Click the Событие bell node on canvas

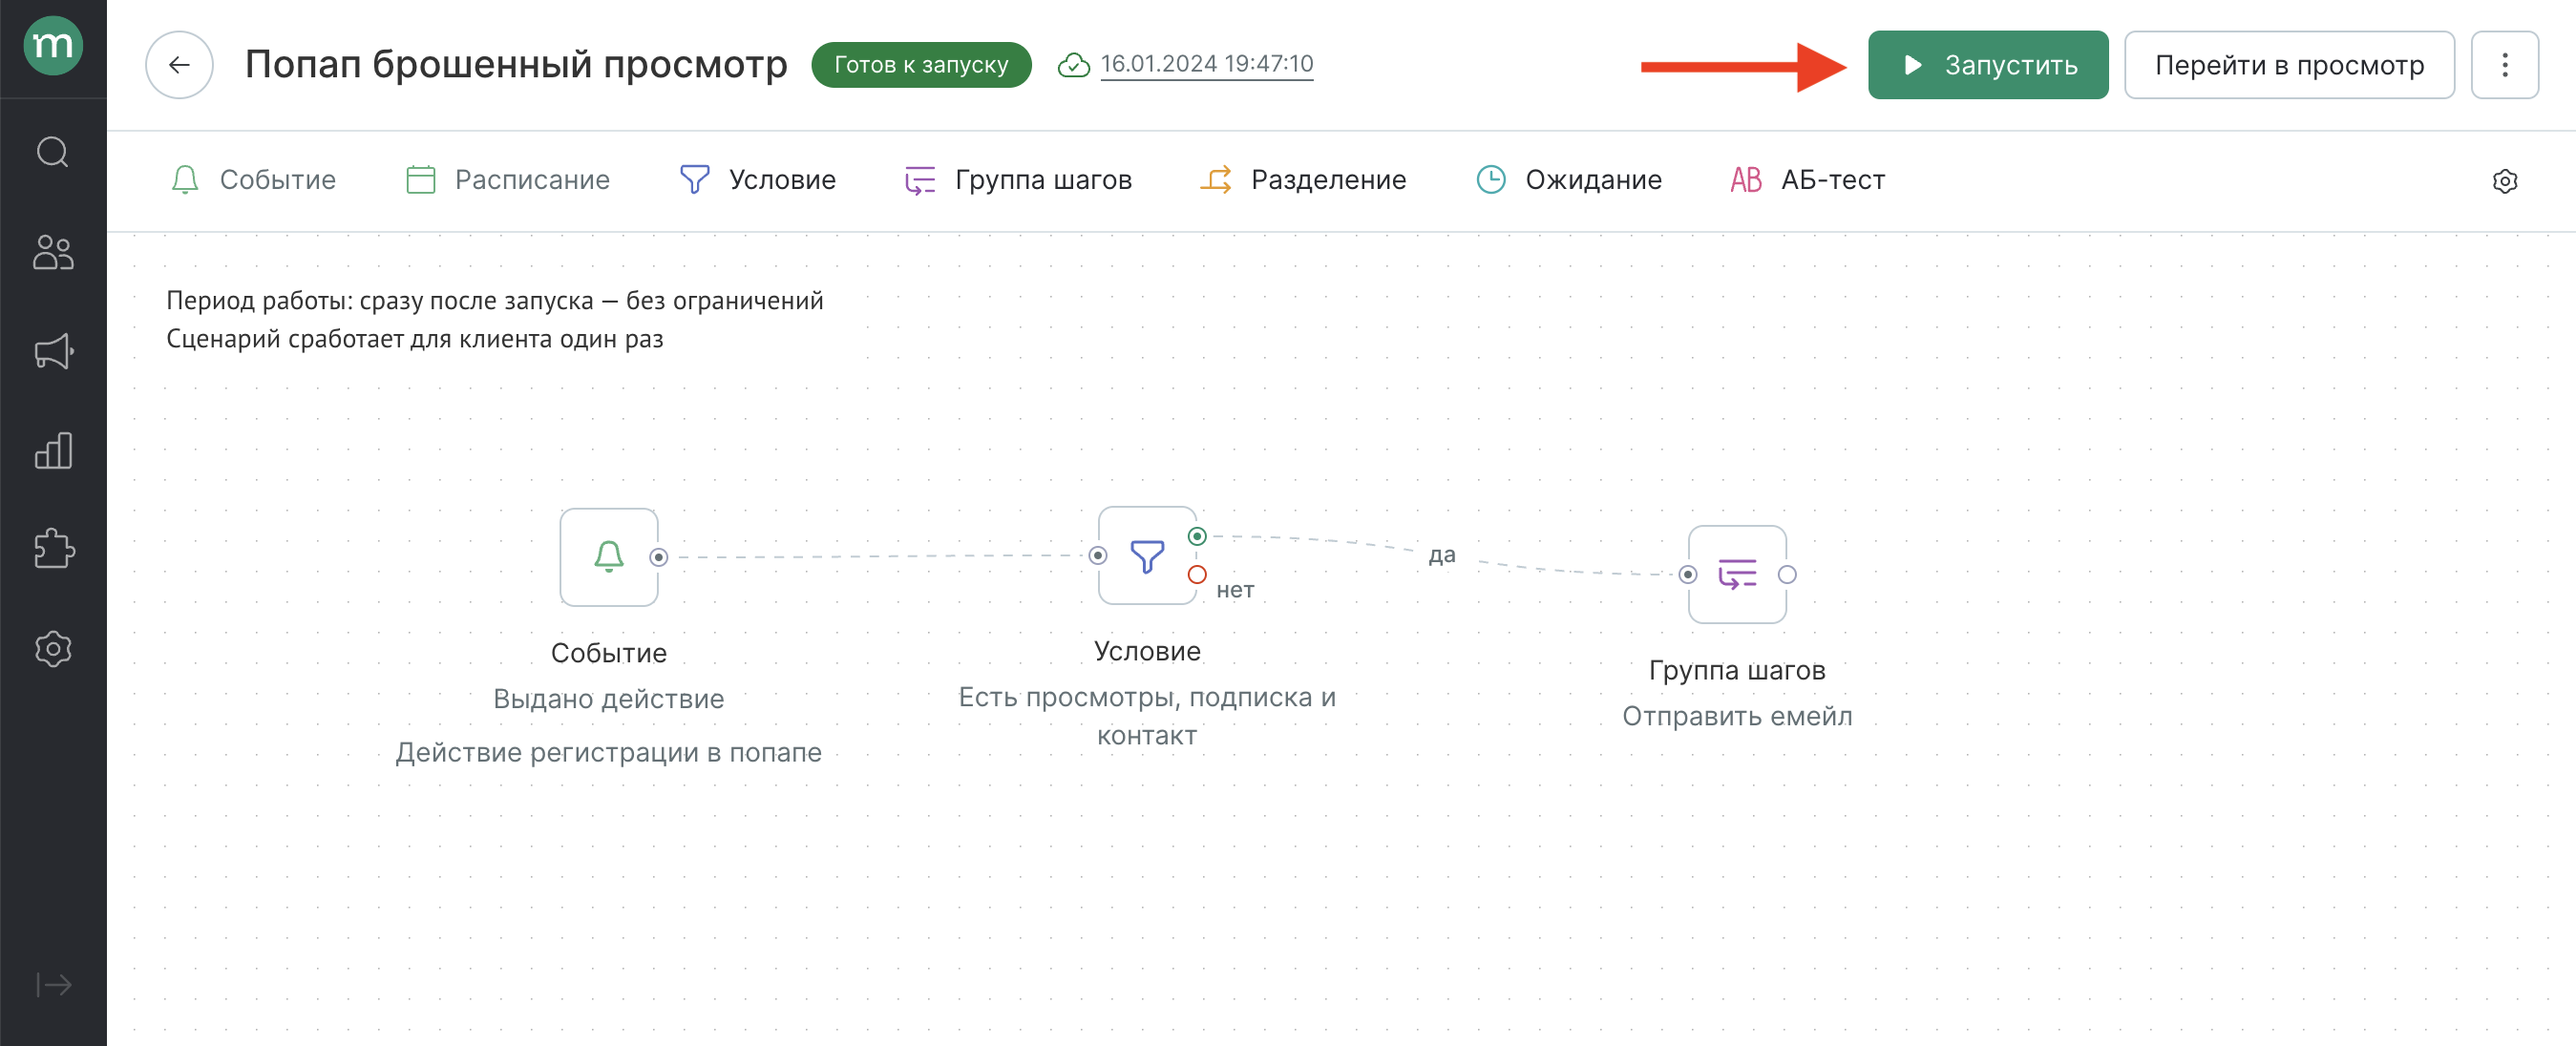point(608,557)
